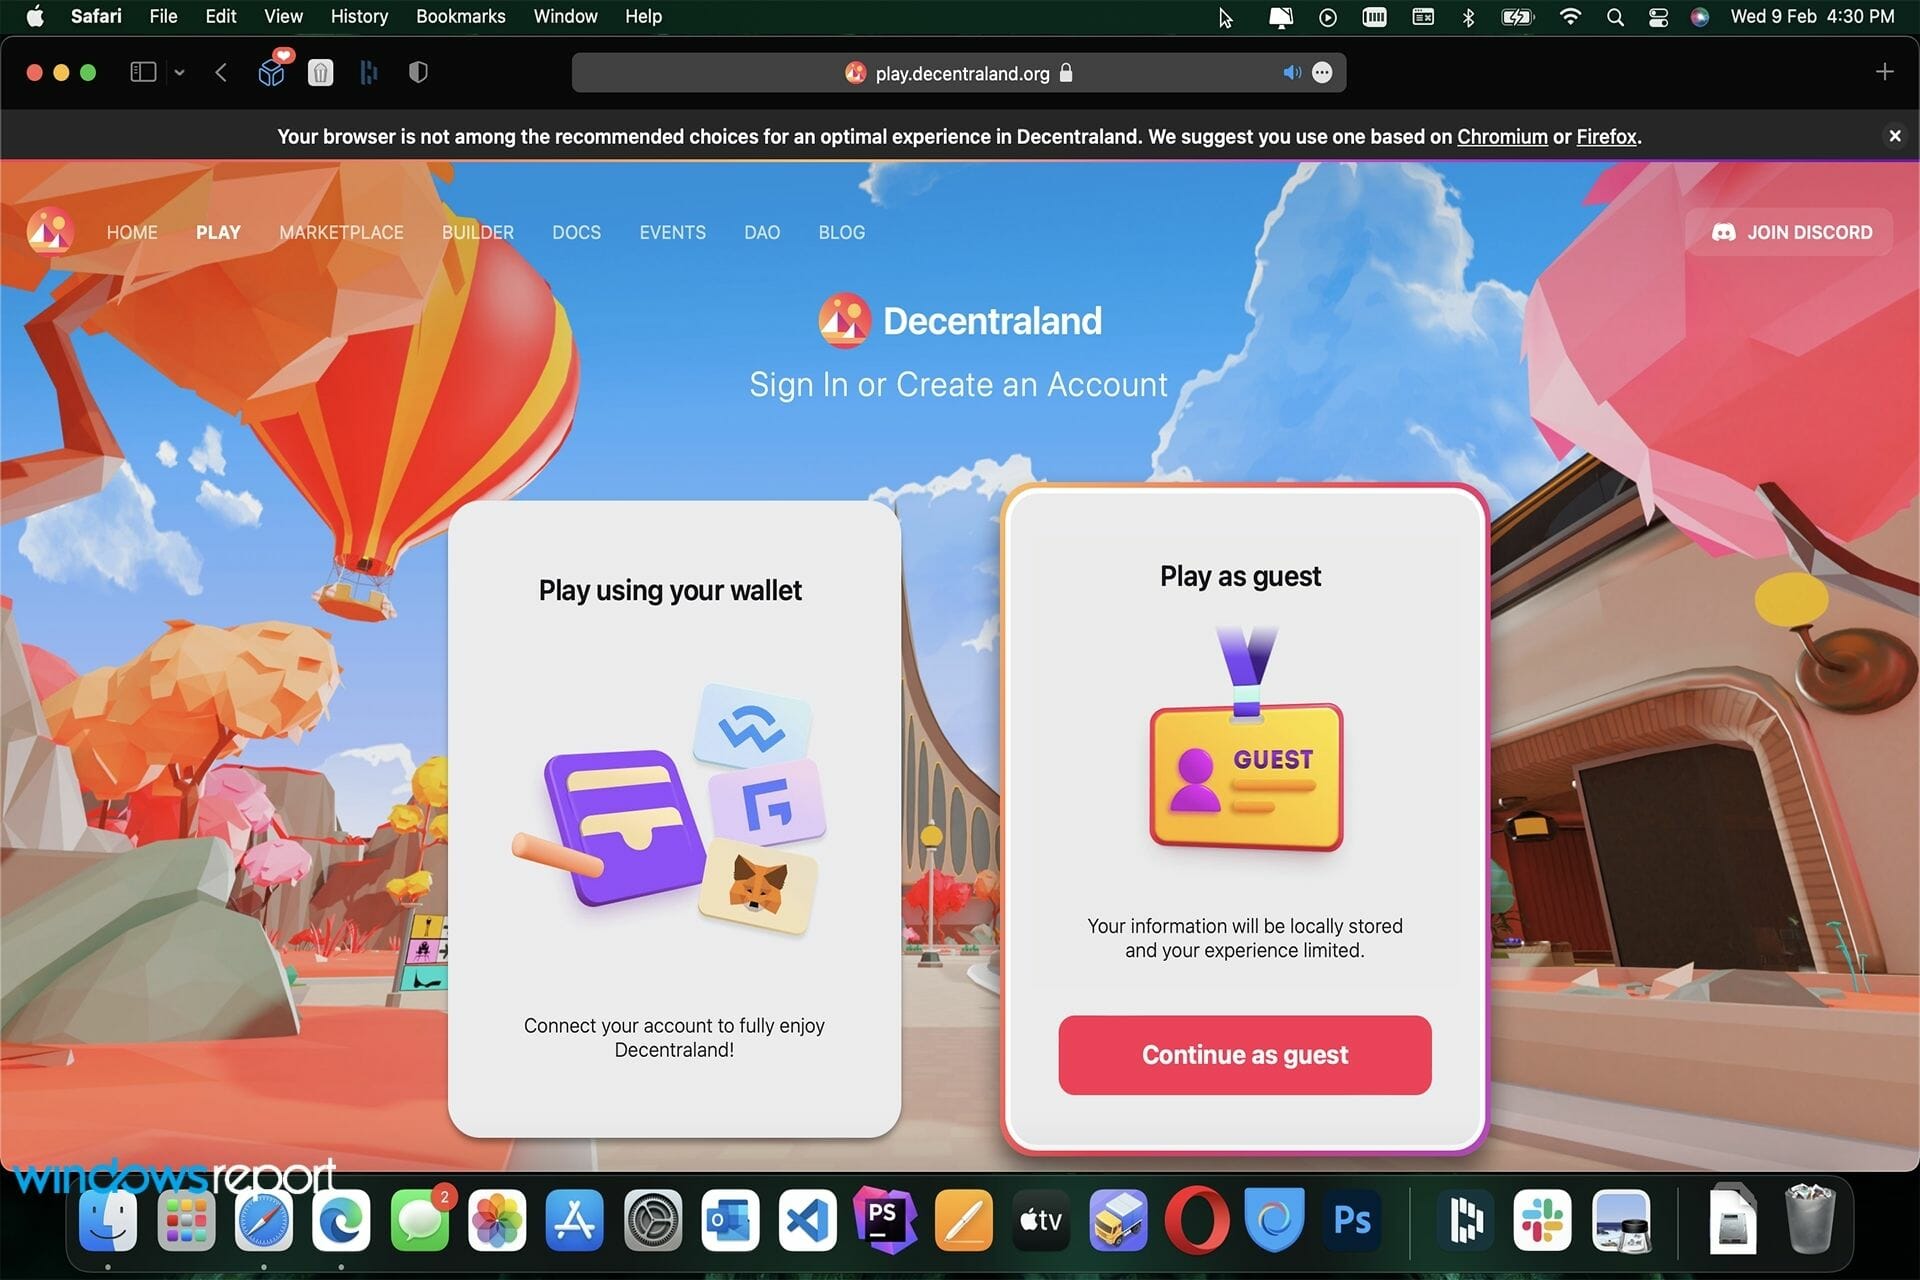Click the trash can extension icon
1920x1280 pixels.
point(320,72)
